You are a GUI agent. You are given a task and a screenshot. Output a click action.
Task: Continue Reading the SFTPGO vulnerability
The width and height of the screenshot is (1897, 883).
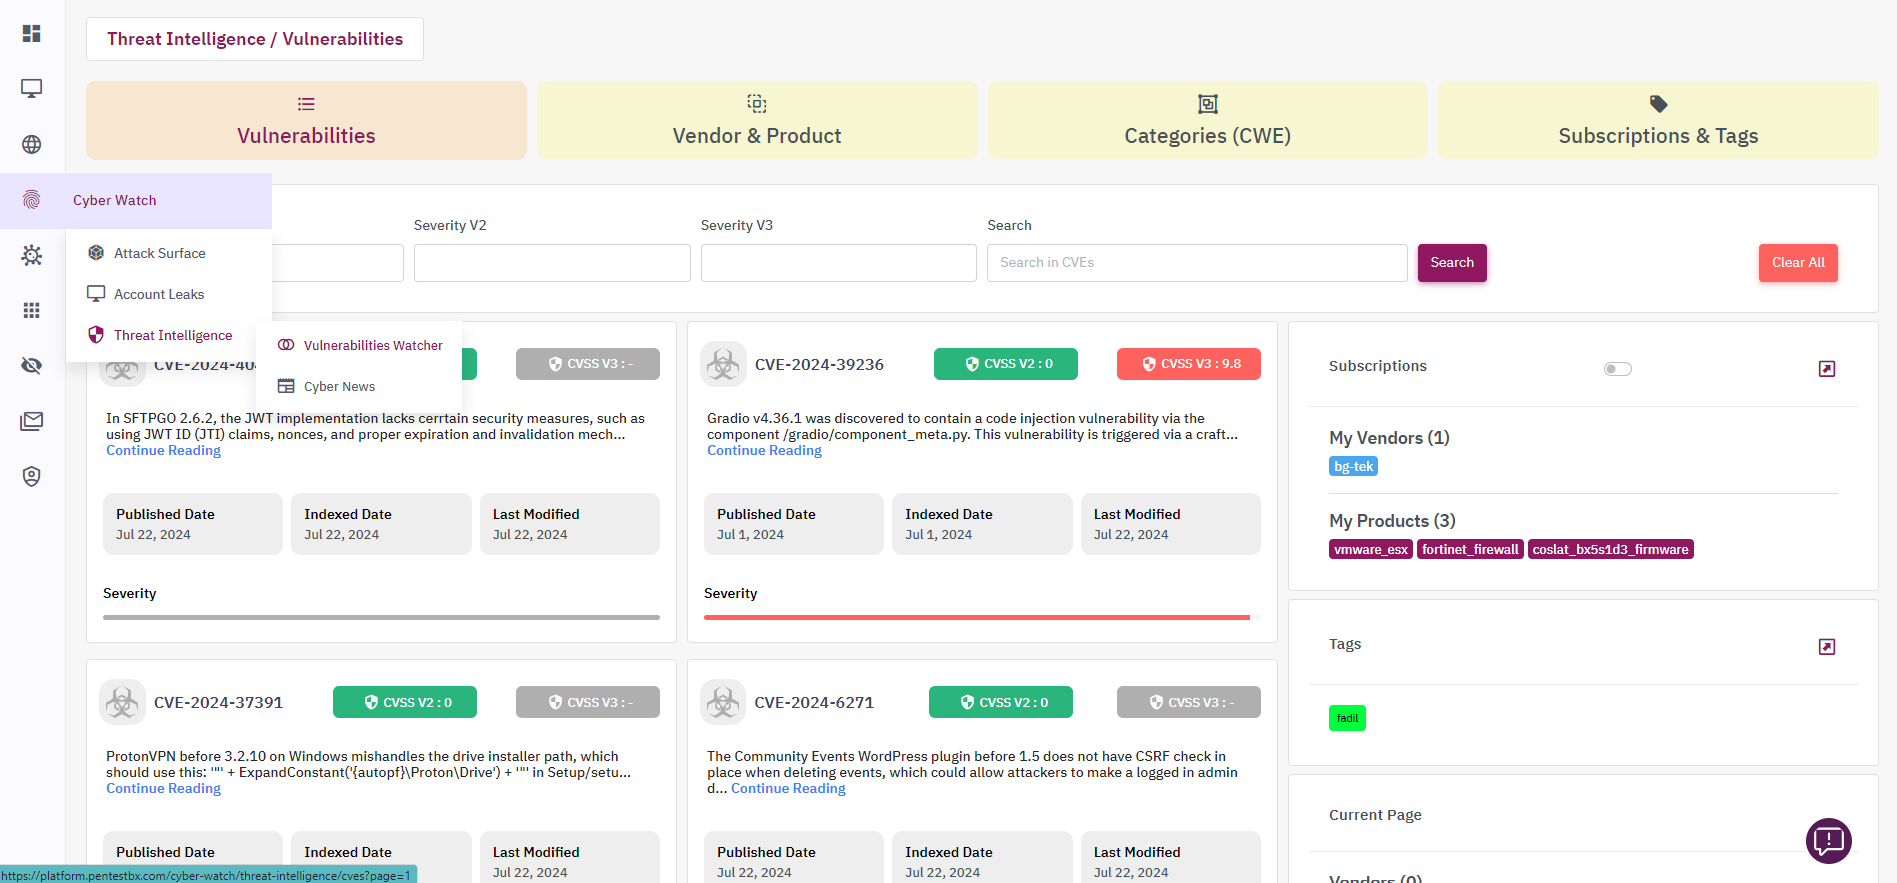164,451
